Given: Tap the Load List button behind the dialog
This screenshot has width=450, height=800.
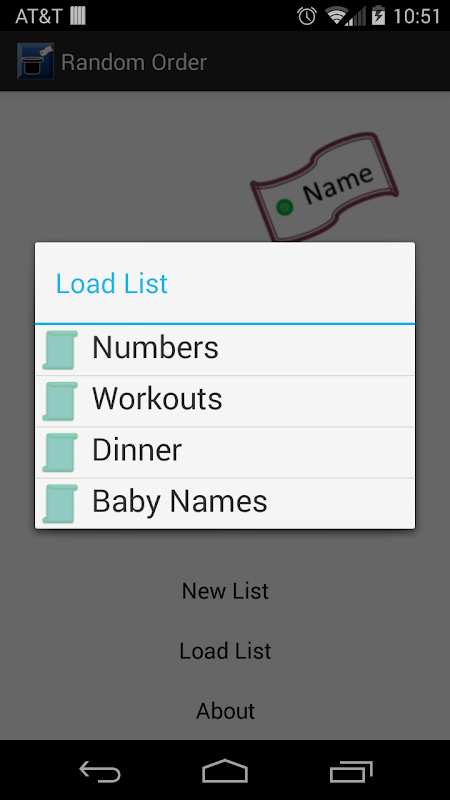Looking at the screenshot, I should 225,651.
